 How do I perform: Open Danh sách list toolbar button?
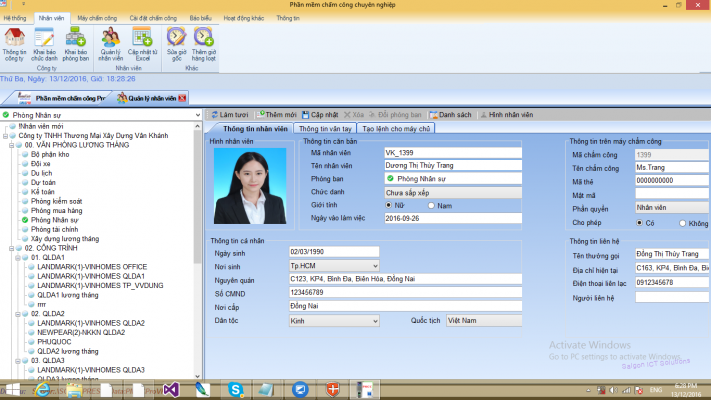[x=450, y=115]
